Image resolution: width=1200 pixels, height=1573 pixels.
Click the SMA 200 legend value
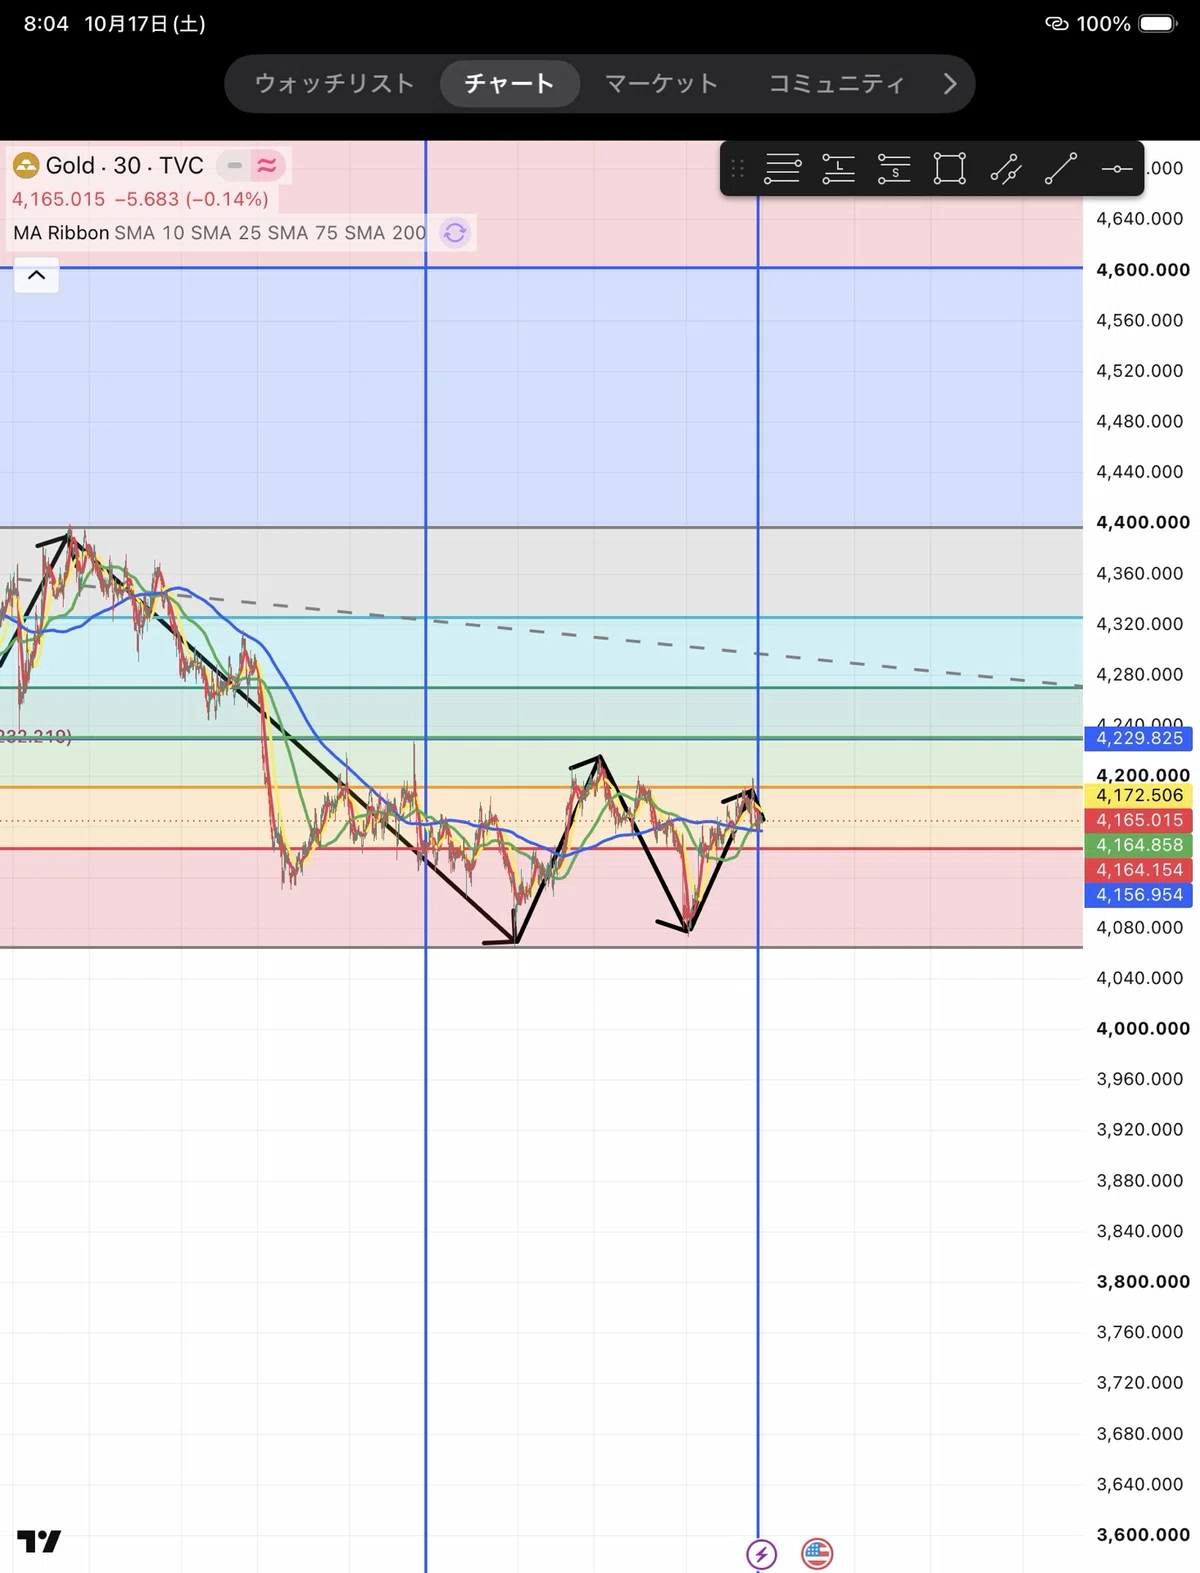[x=385, y=233]
